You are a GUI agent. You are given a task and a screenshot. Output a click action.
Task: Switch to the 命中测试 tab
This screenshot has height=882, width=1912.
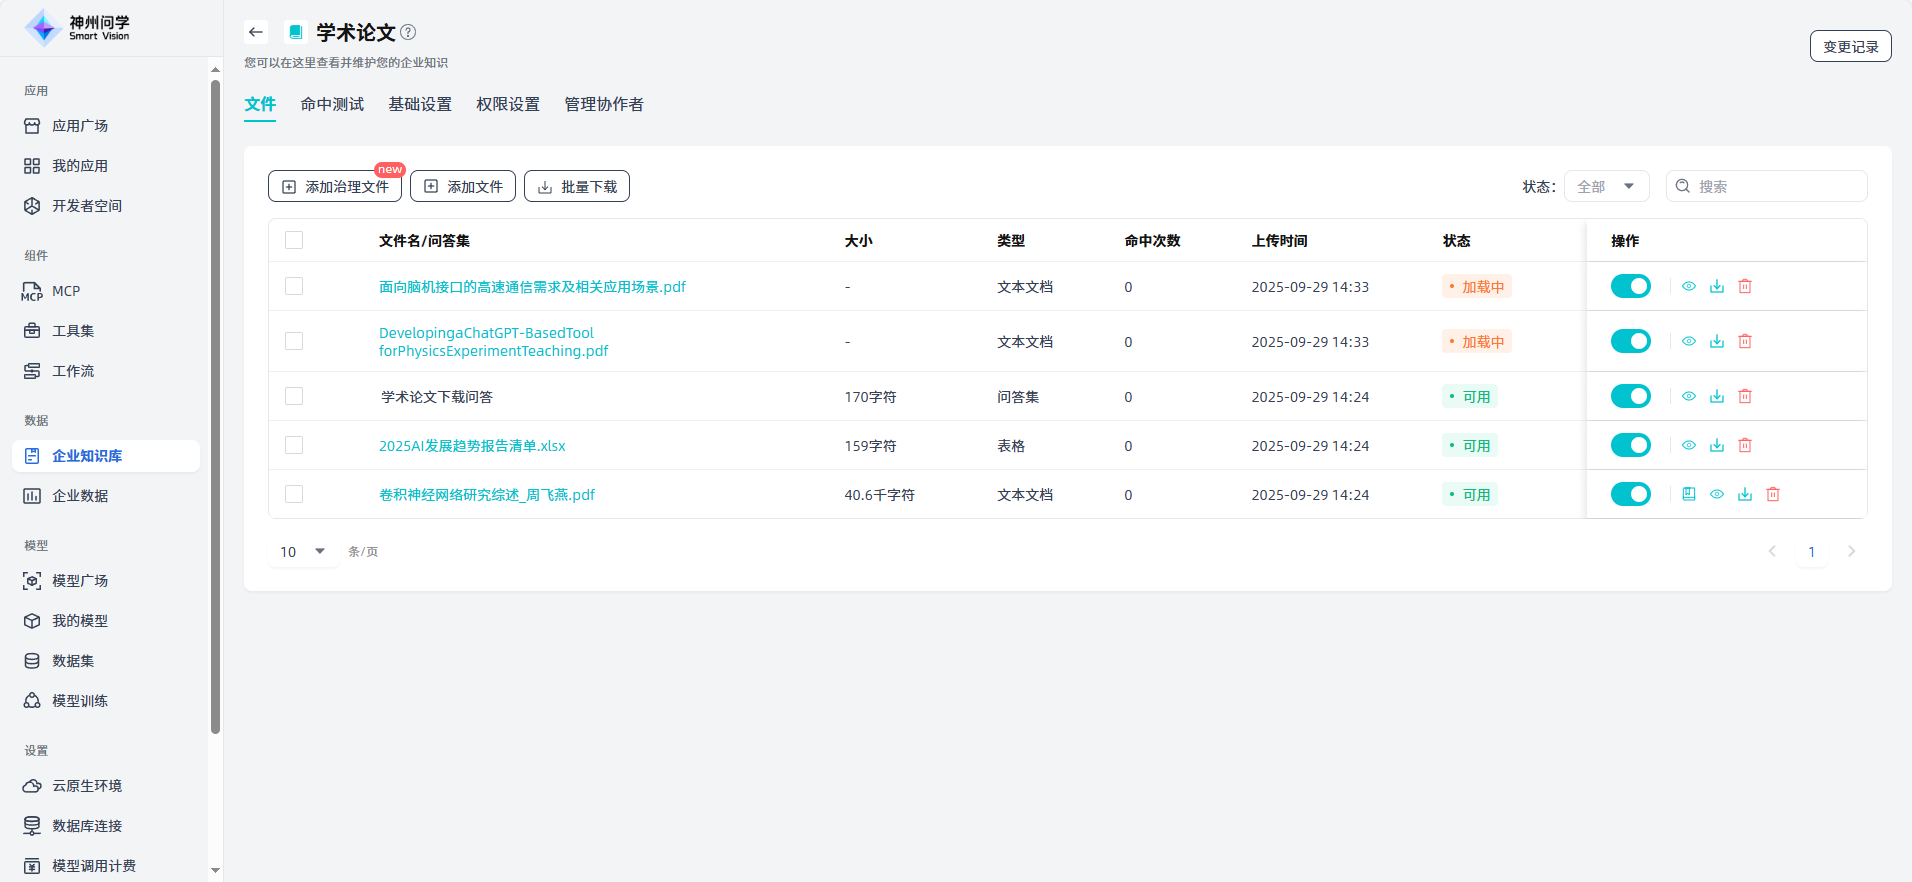332,104
